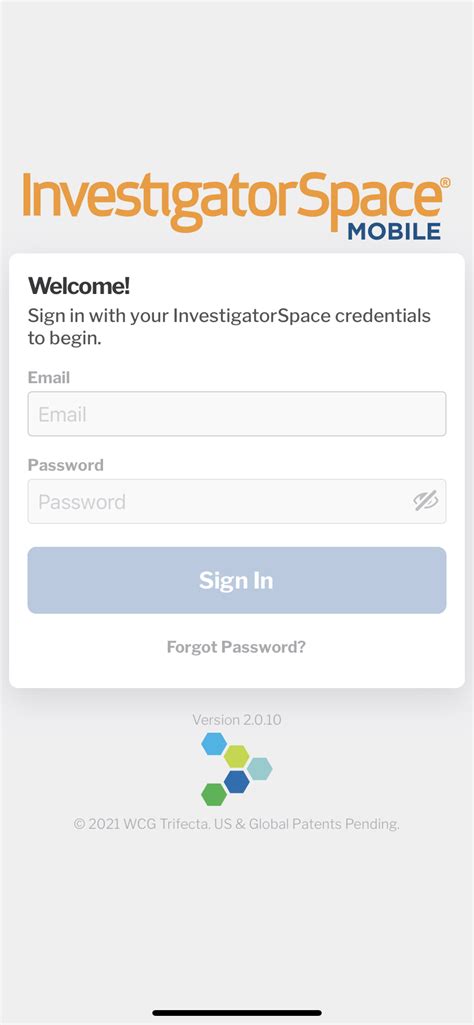
Task: Tap the Version 2.0.10 text
Action: point(237,720)
